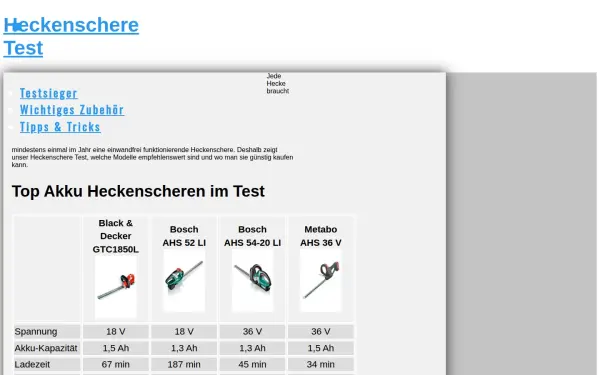Open the Heckenschere Test site title link

pyautogui.click(x=71, y=36)
